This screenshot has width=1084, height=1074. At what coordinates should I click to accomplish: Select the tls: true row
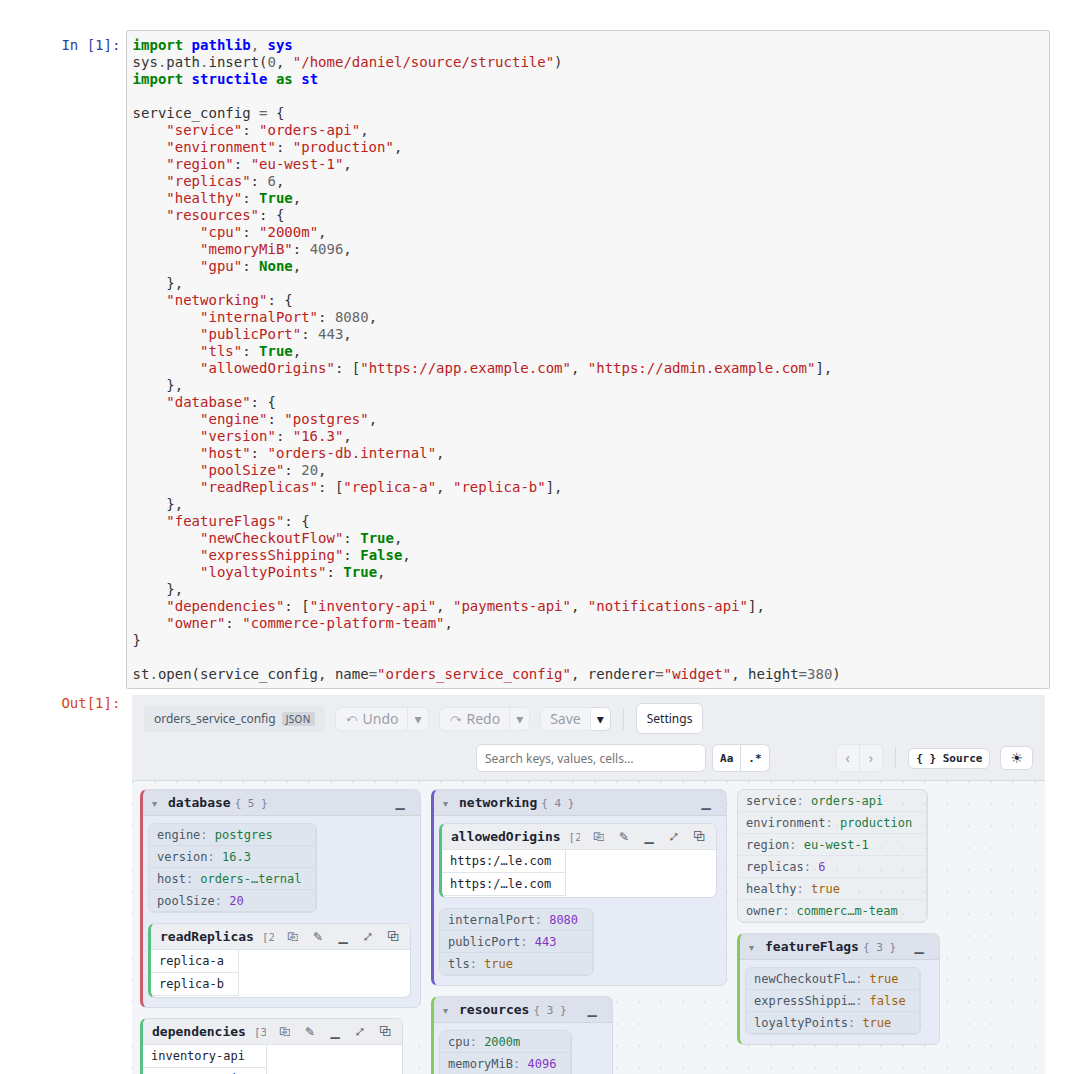click(x=516, y=964)
